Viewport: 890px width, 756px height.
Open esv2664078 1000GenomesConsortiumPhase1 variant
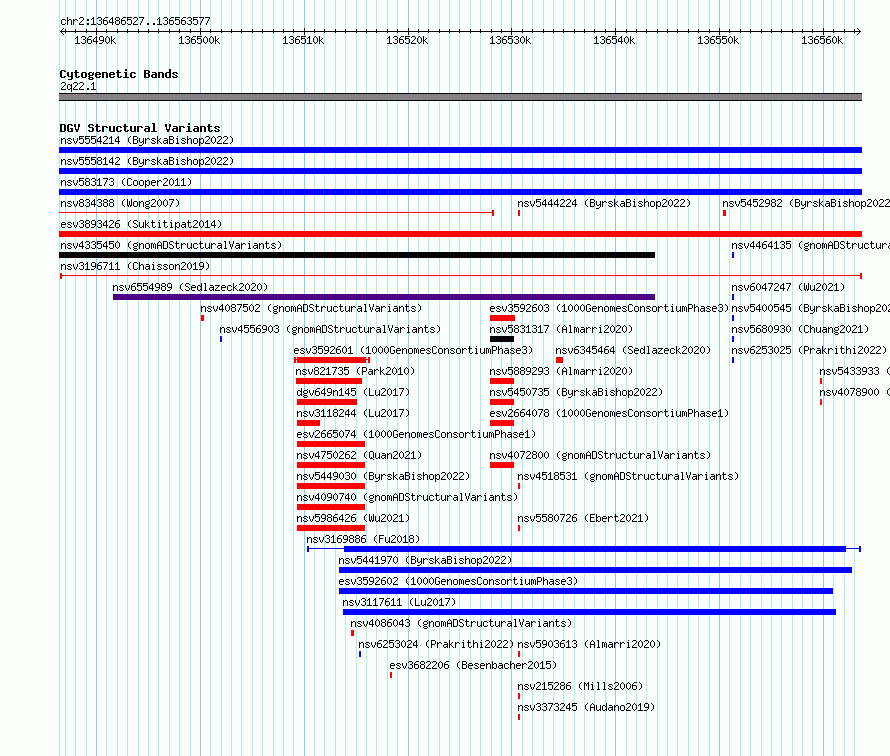(x=609, y=413)
